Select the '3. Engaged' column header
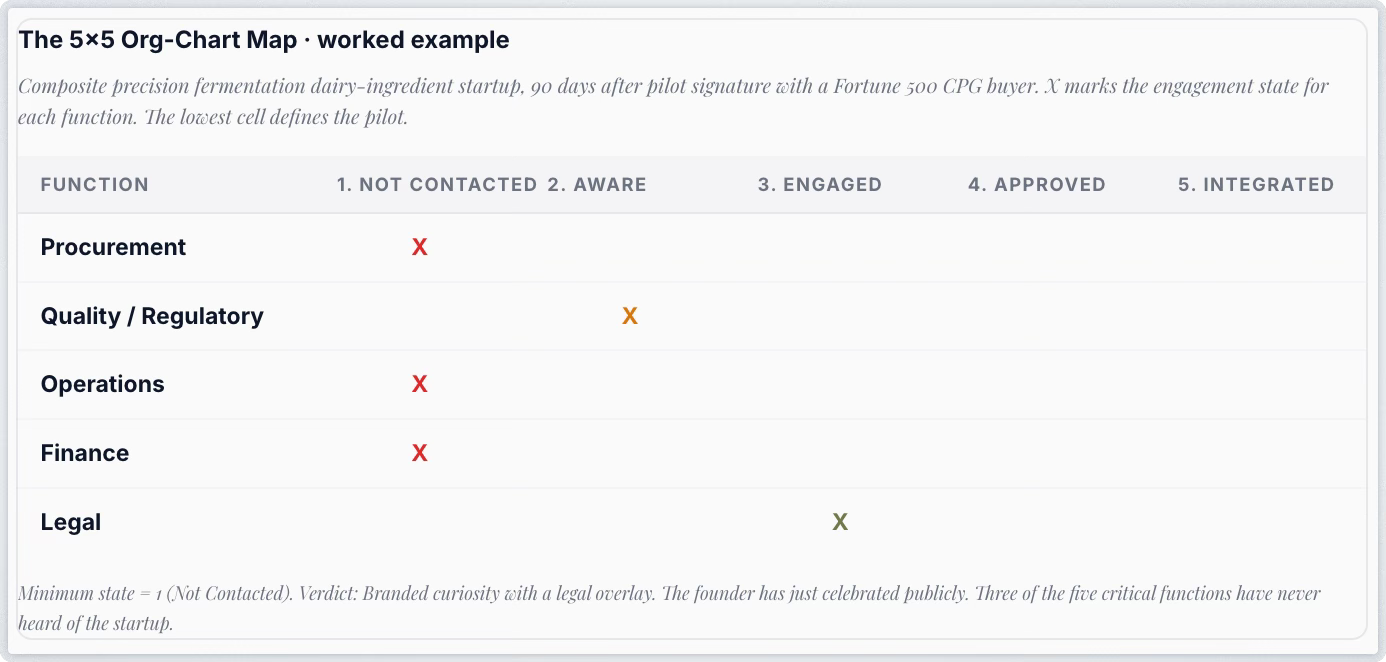1386x662 pixels. click(820, 184)
